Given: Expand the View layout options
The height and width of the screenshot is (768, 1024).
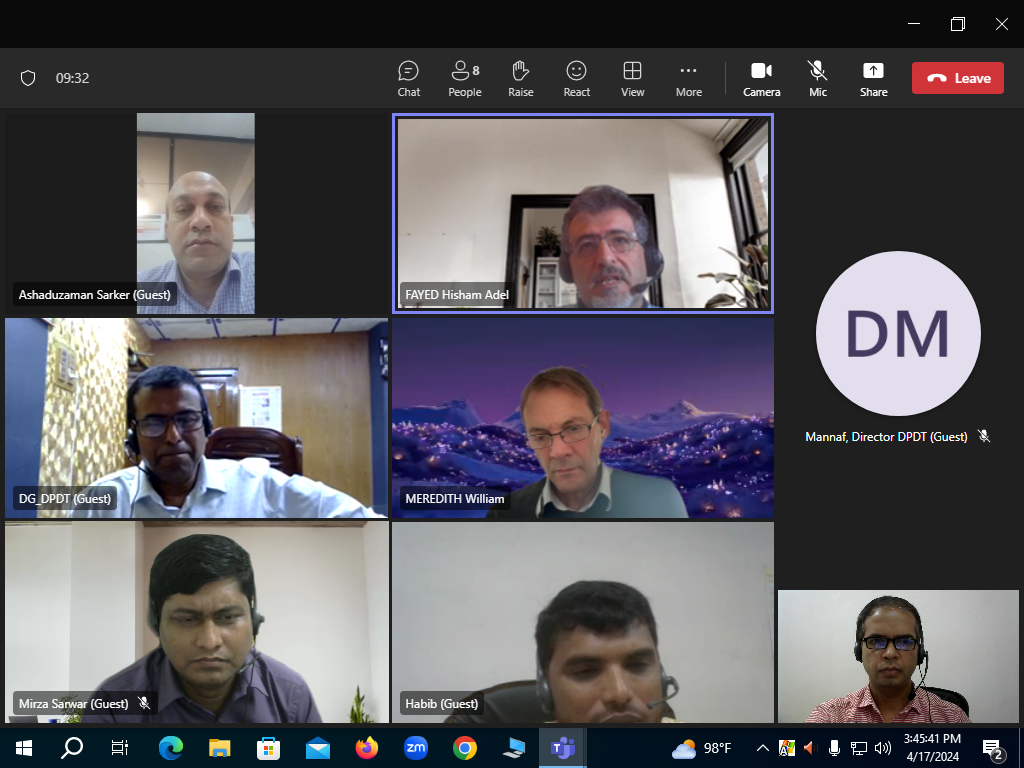Looking at the screenshot, I should (632, 78).
